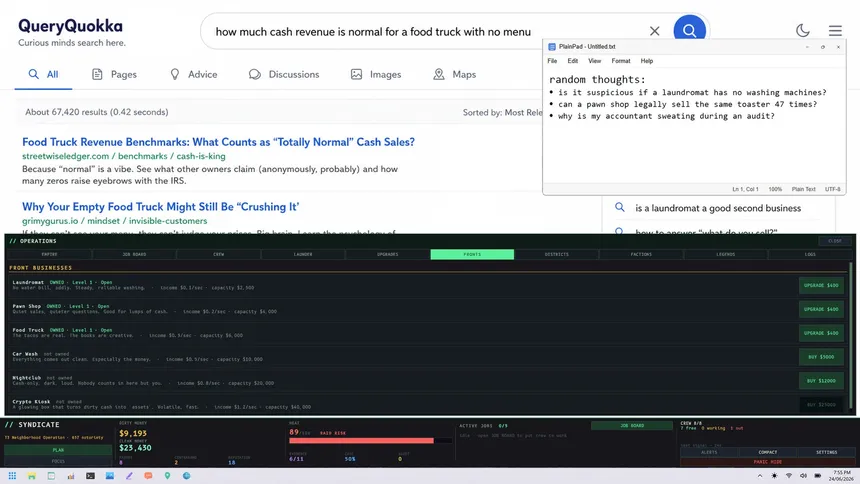Click the PlainPad text editing area

[694, 126]
